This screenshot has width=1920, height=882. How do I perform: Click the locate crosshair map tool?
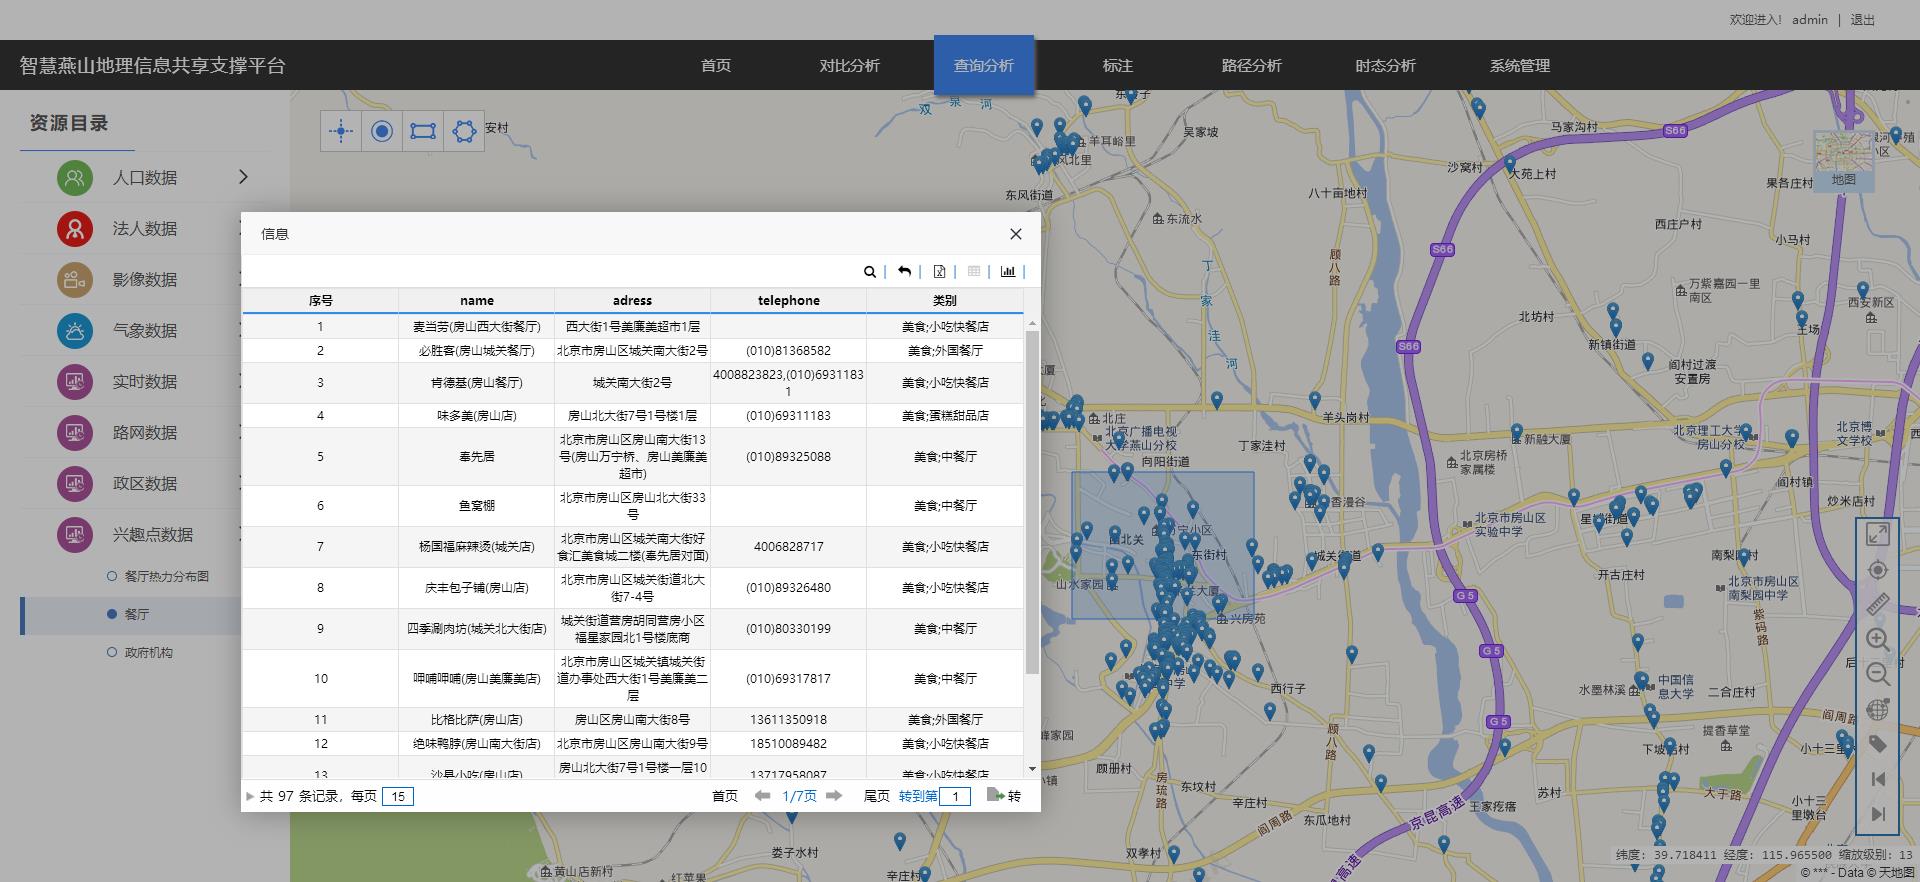coord(1878,570)
